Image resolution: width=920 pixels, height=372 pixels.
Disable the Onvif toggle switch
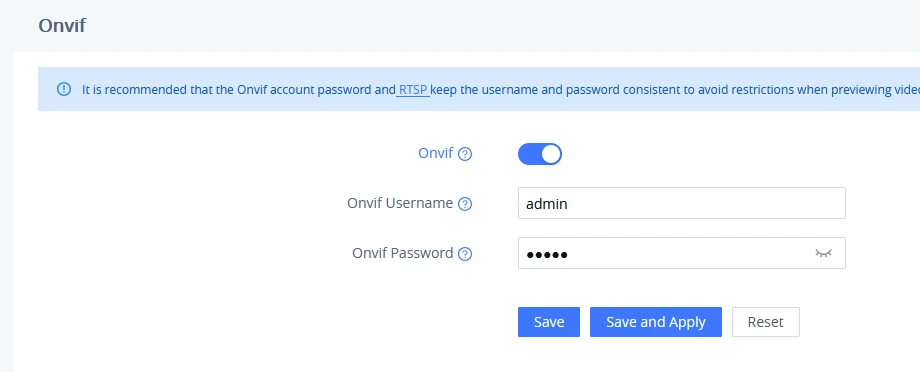coord(540,154)
